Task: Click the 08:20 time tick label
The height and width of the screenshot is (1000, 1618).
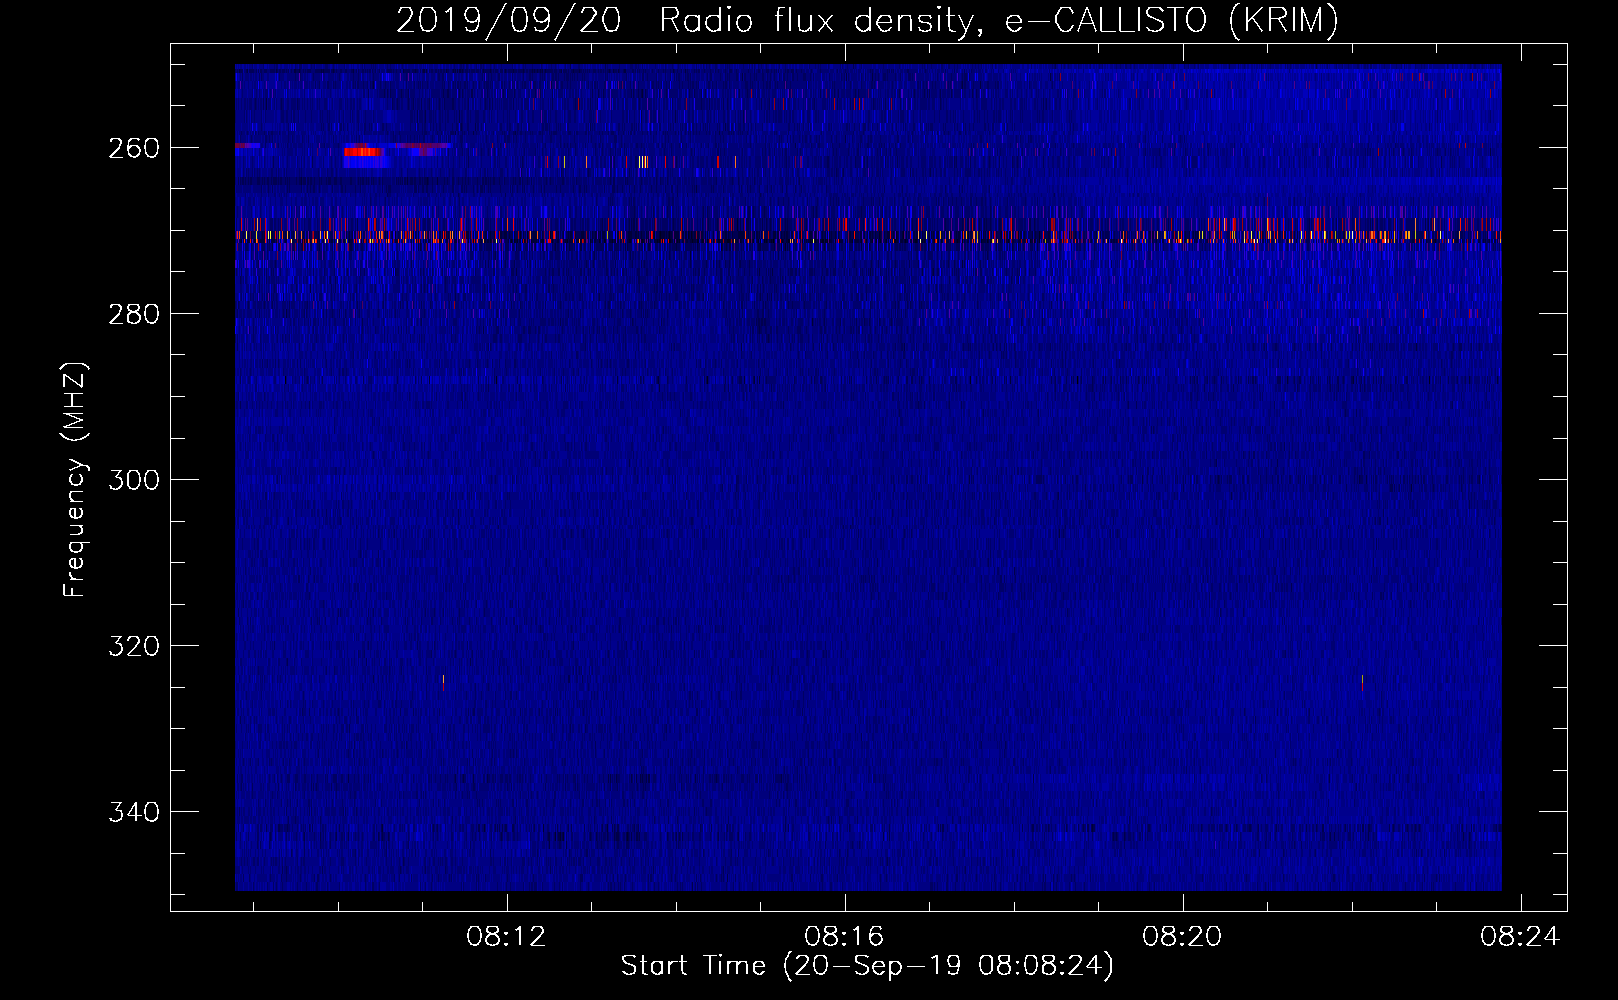Action: [x=1183, y=936]
